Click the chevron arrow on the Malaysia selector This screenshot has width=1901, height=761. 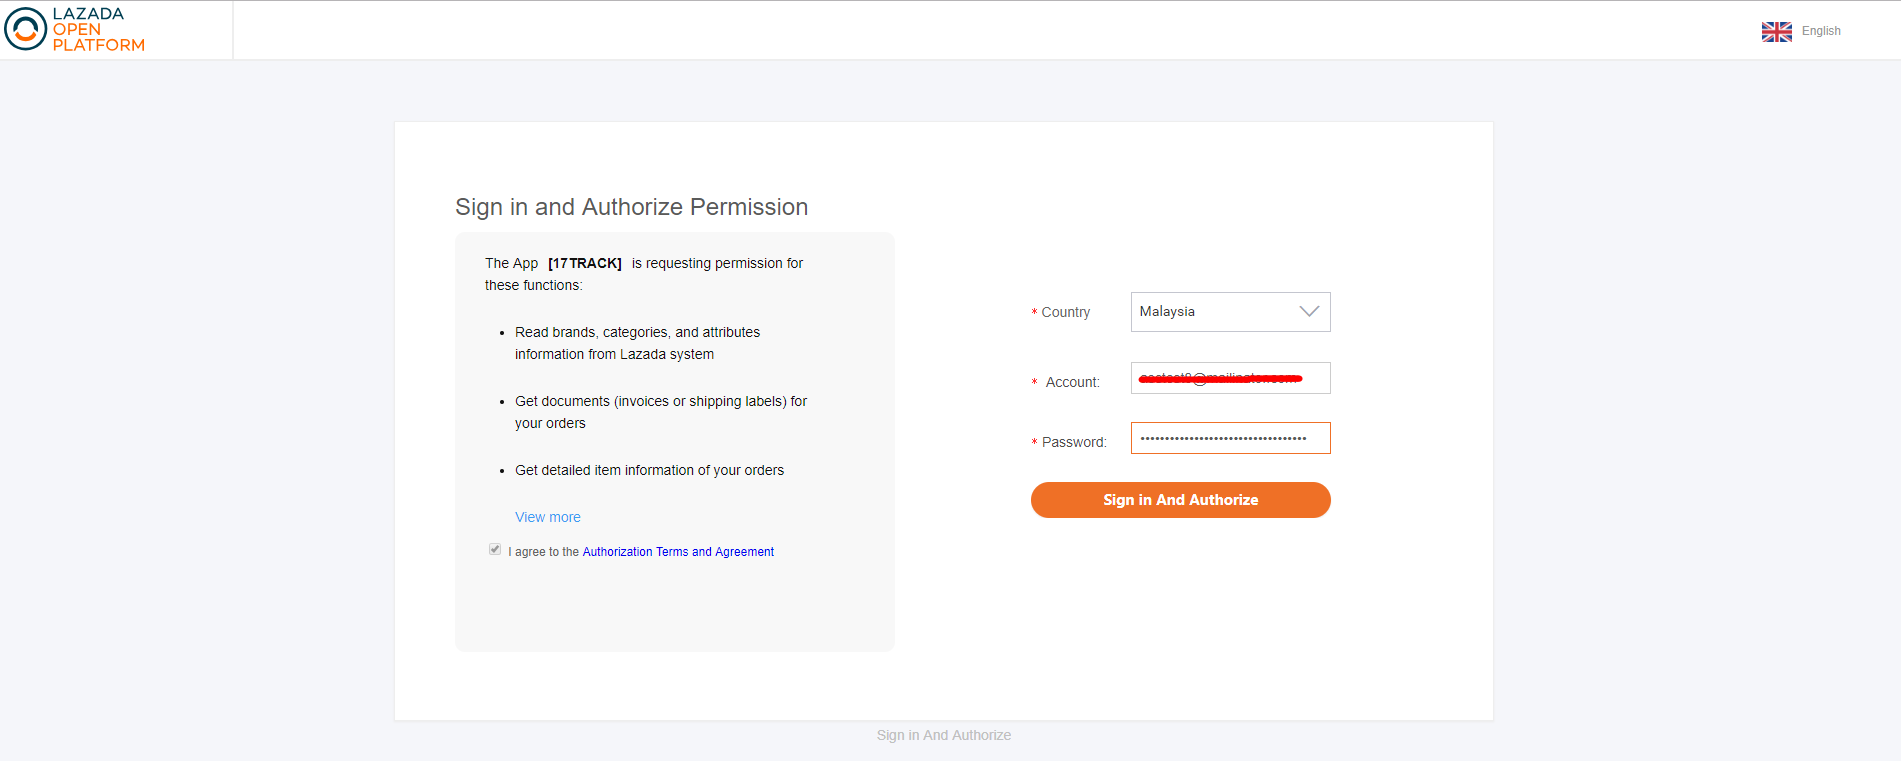click(x=1308, y=311)
